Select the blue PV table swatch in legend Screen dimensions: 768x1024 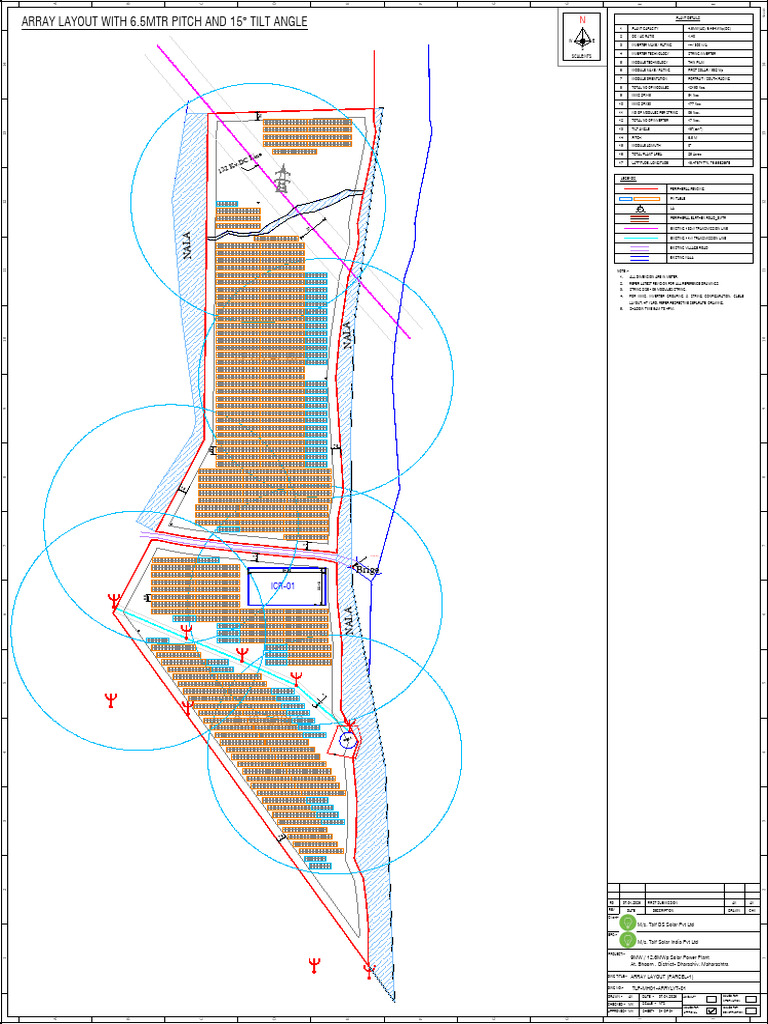[626, 199]
